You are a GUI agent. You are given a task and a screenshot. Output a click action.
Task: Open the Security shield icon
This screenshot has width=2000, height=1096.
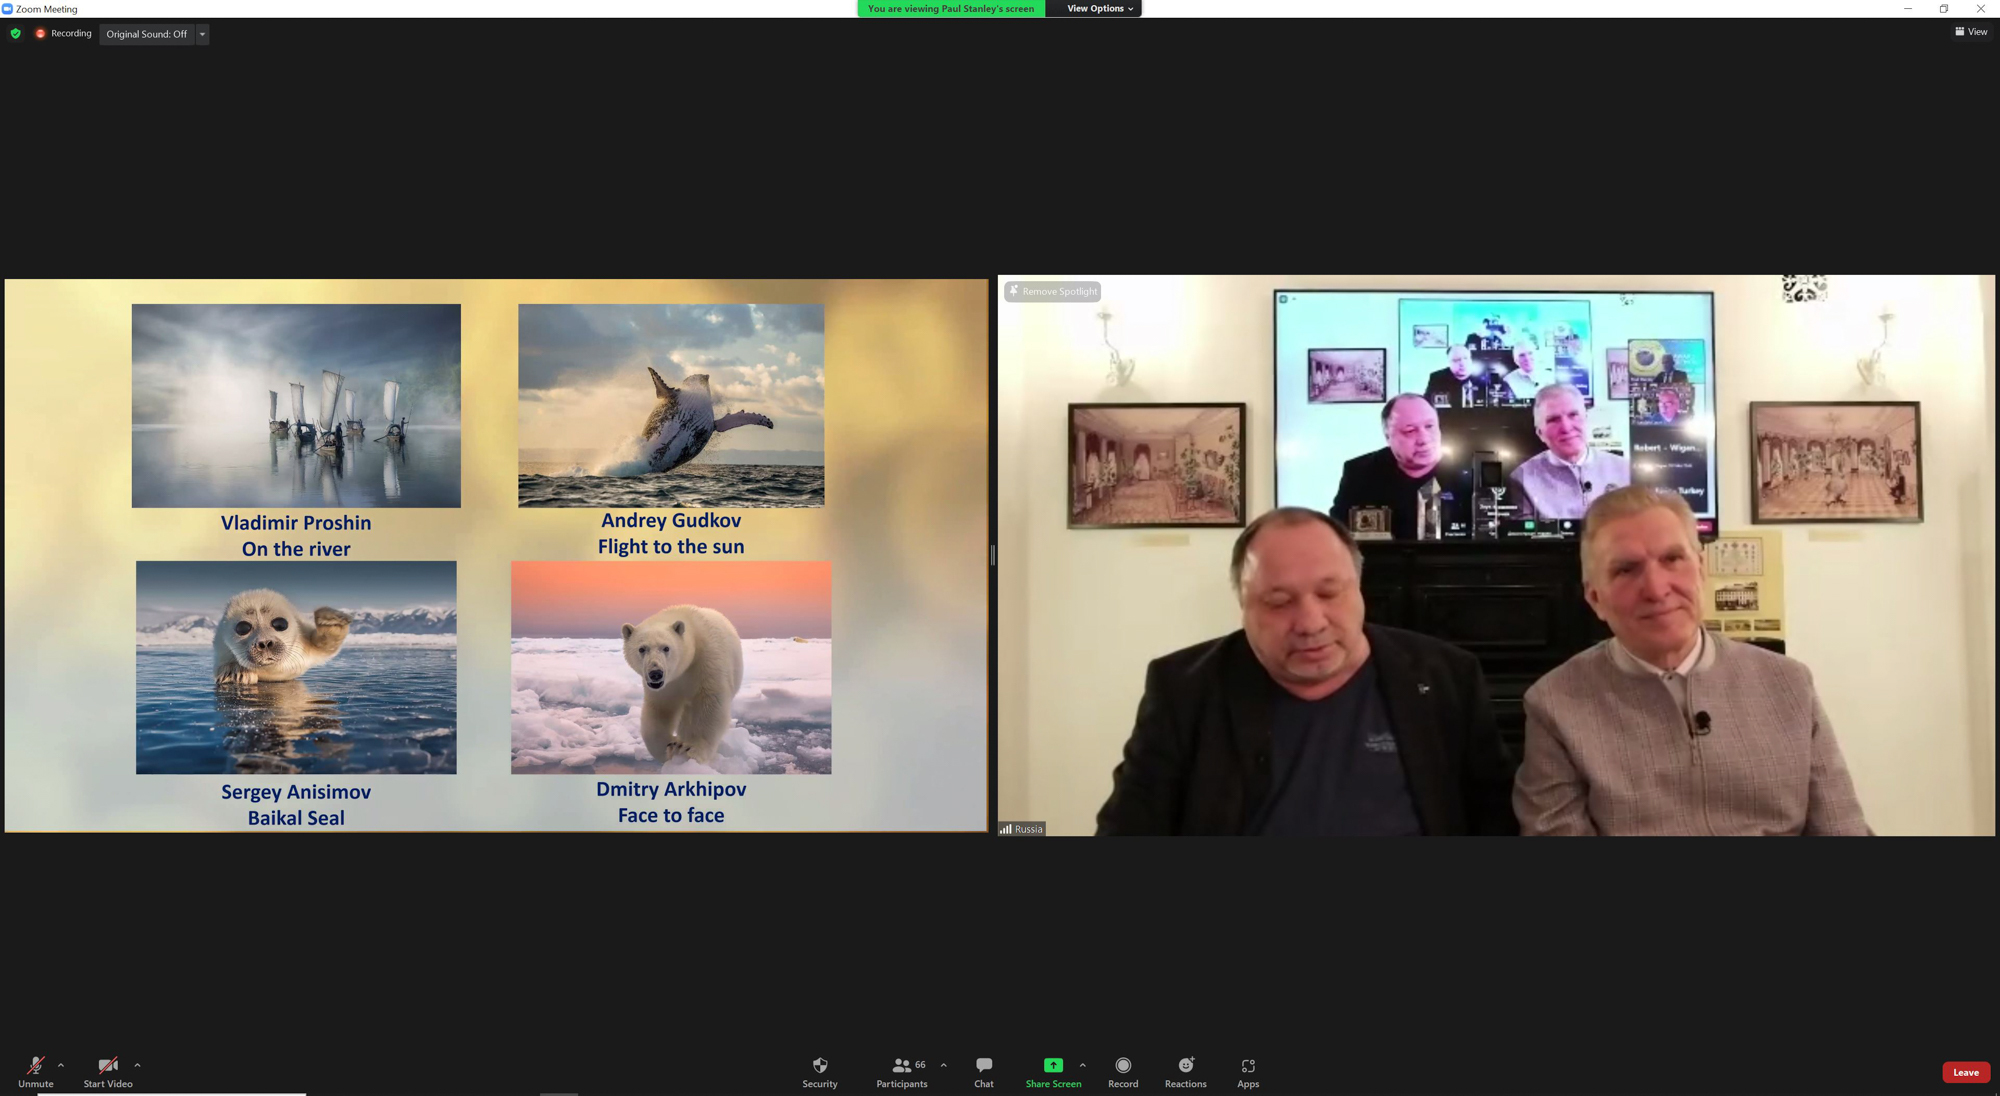point(819,1066)
